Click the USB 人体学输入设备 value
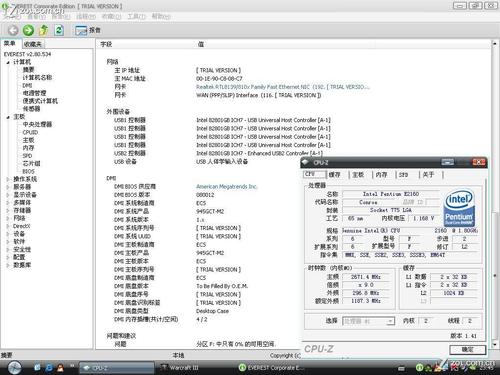This screenshot has height=375, width=500. (222, 162)
